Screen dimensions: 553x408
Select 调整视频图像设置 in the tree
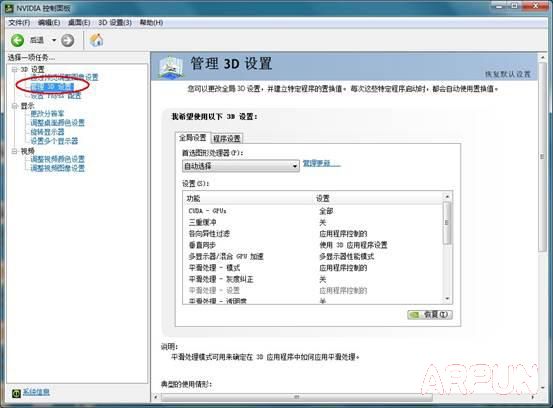pos(57,168)
